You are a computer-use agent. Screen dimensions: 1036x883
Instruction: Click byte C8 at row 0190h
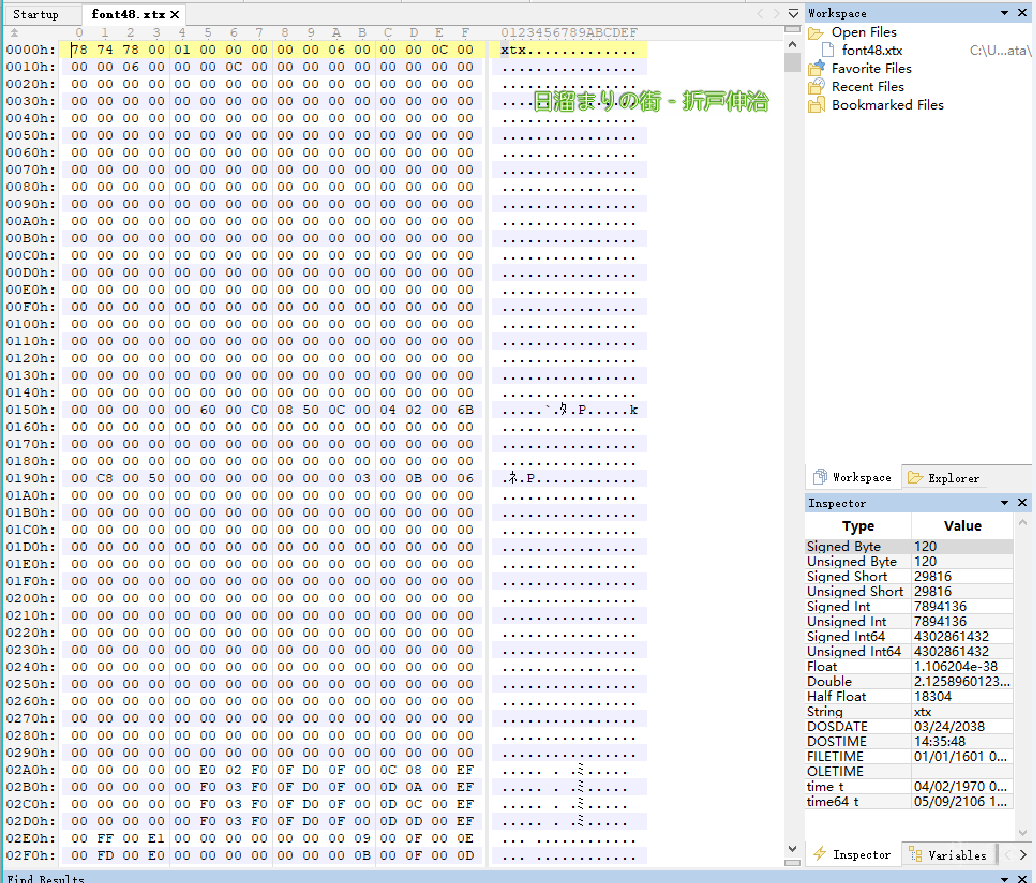pyautogui.click(x=105, y=479)
